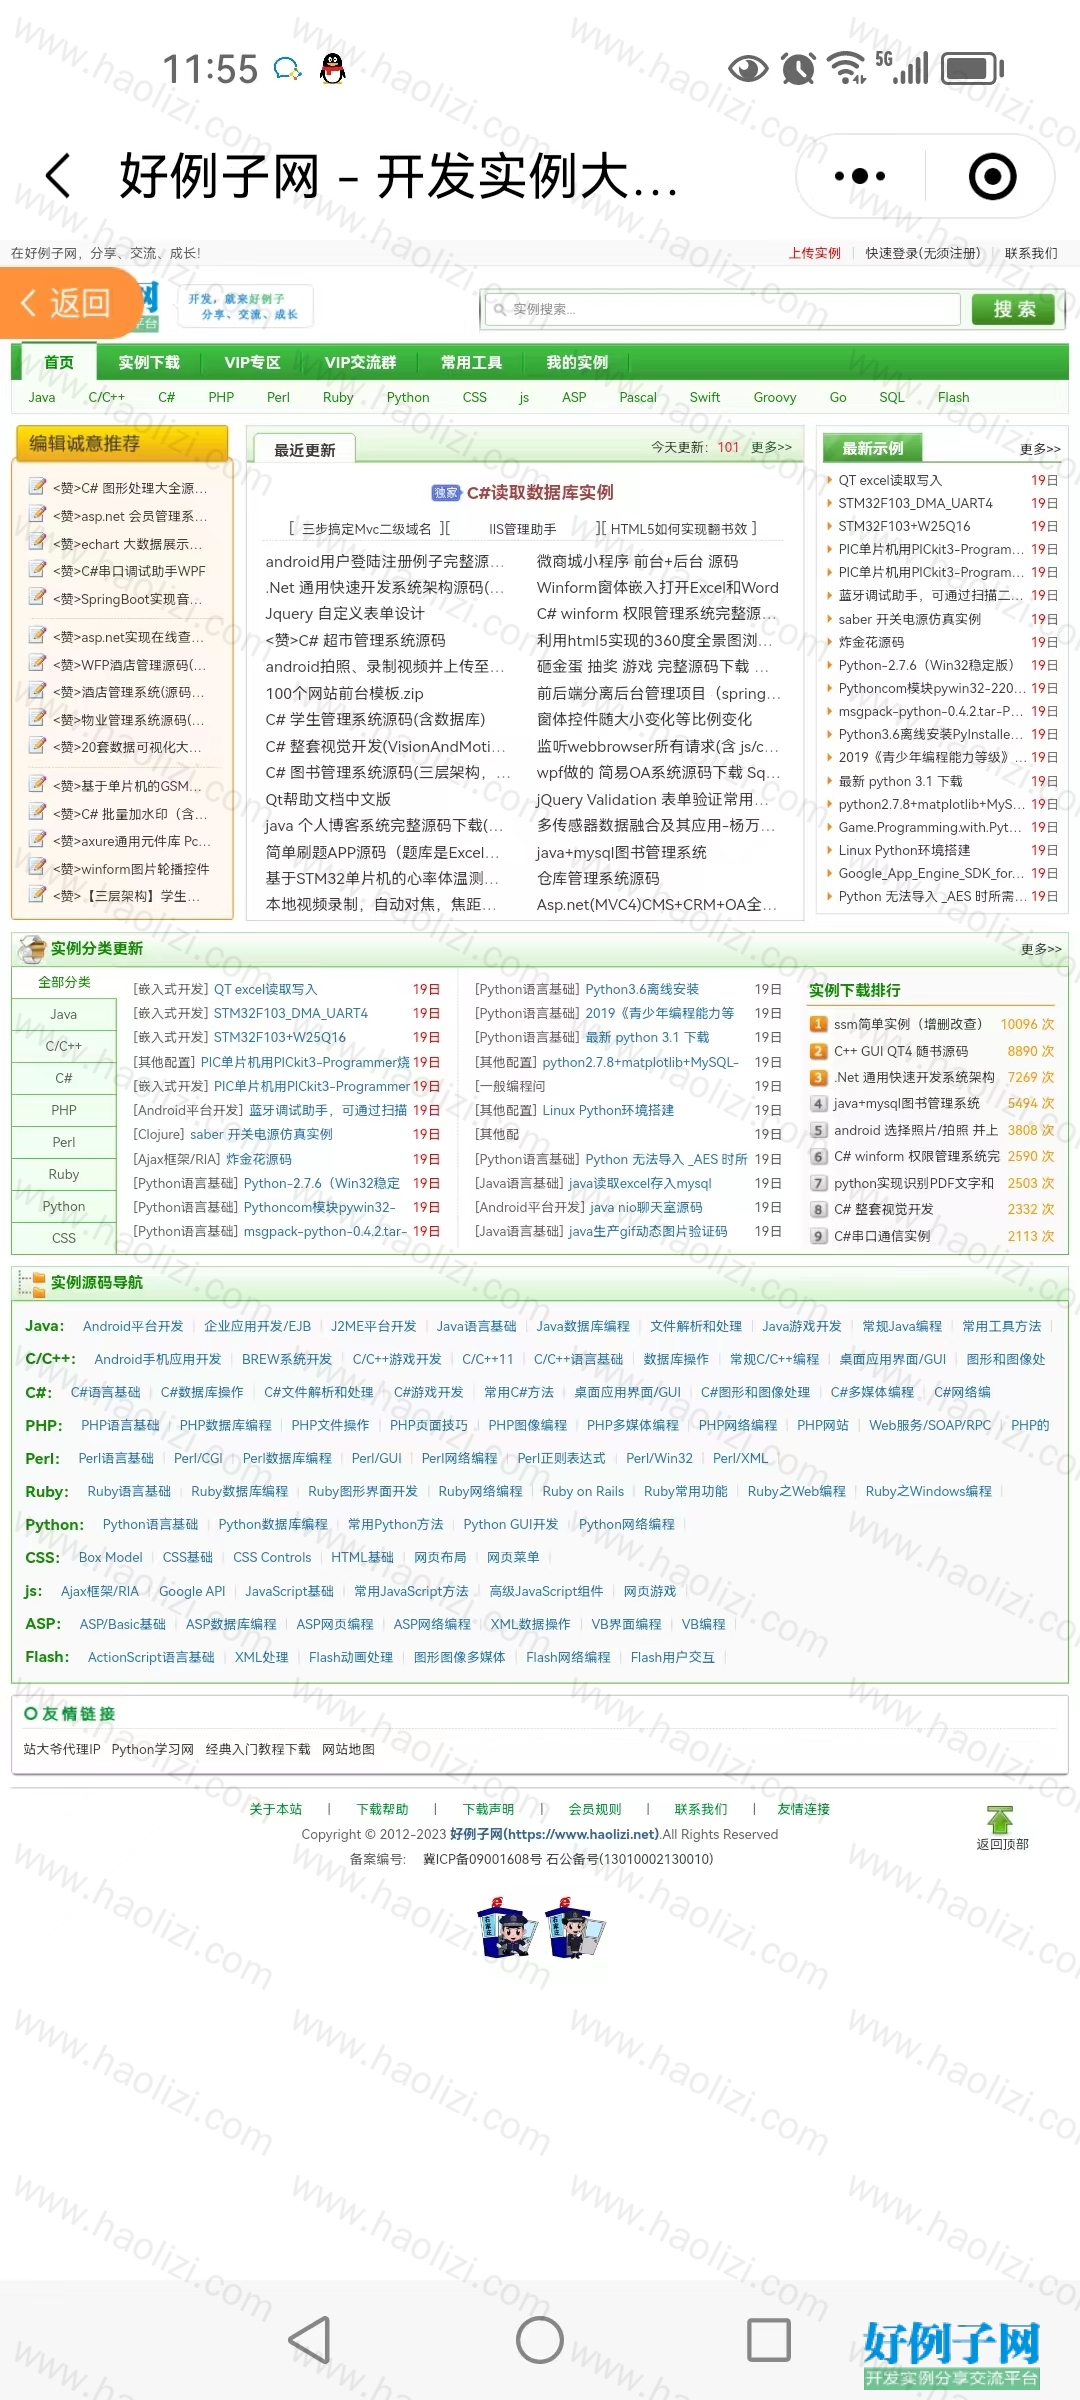
Task: Open the featured C#读取数据库实例 link
Action: [x=540, y=492]
